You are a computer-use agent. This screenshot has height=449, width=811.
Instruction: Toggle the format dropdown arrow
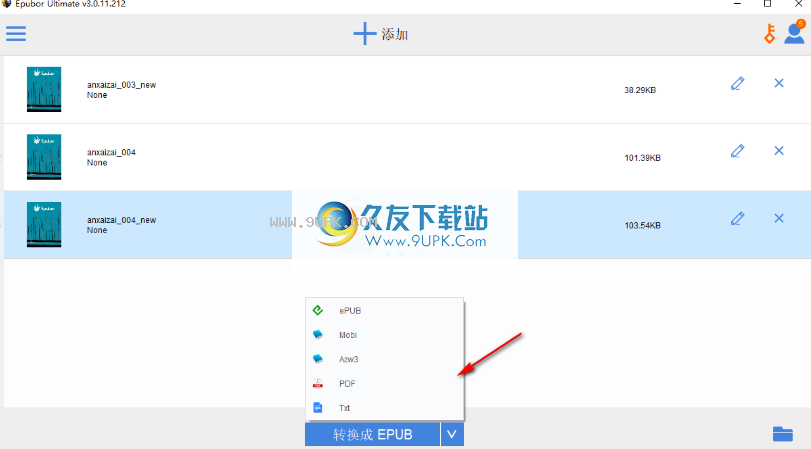452,435
